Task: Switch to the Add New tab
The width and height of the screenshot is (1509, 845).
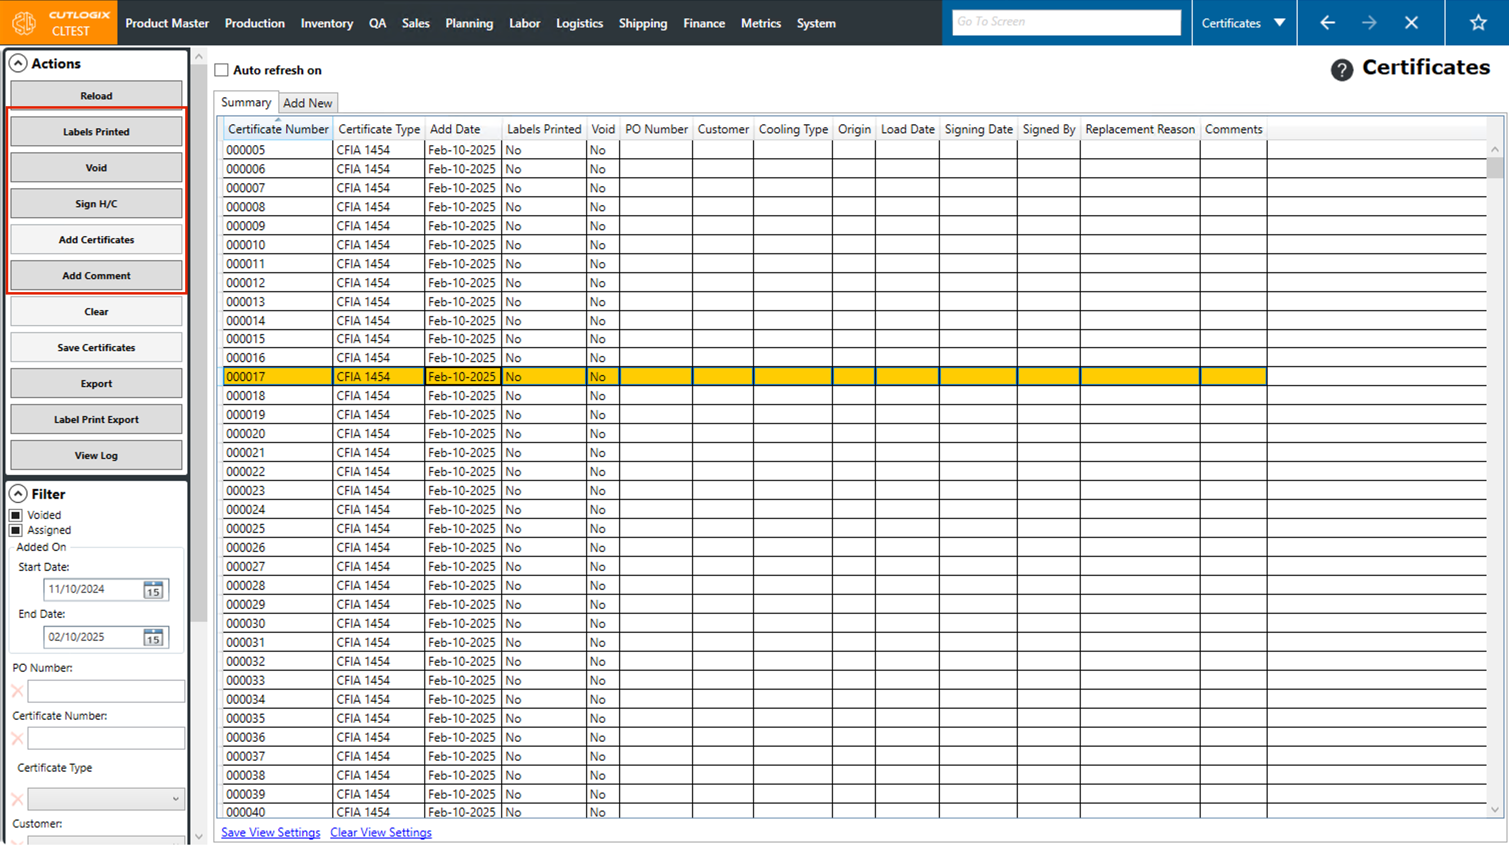Action: pyautogui.click(x=307, y=103)
